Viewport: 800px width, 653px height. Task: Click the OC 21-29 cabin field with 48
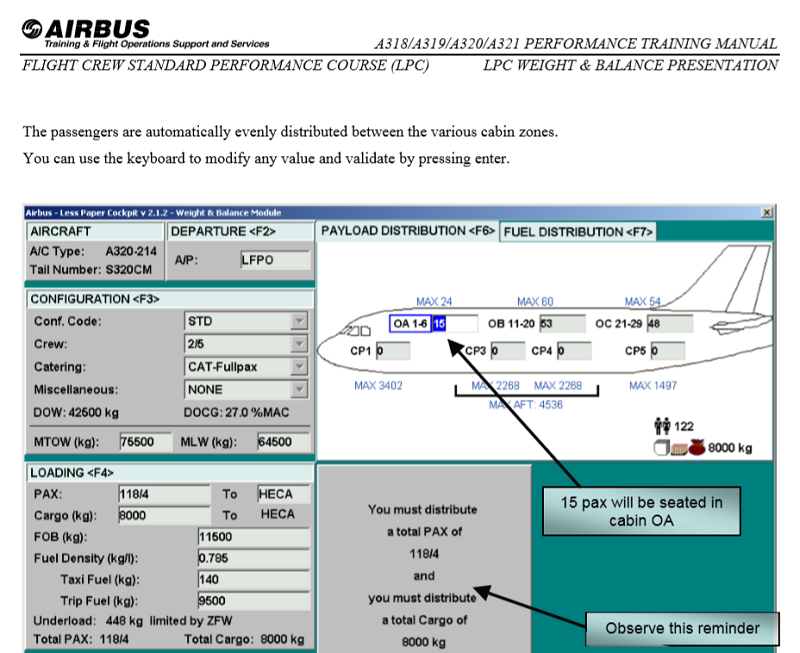pyautogui.click(x=670, y=323)
